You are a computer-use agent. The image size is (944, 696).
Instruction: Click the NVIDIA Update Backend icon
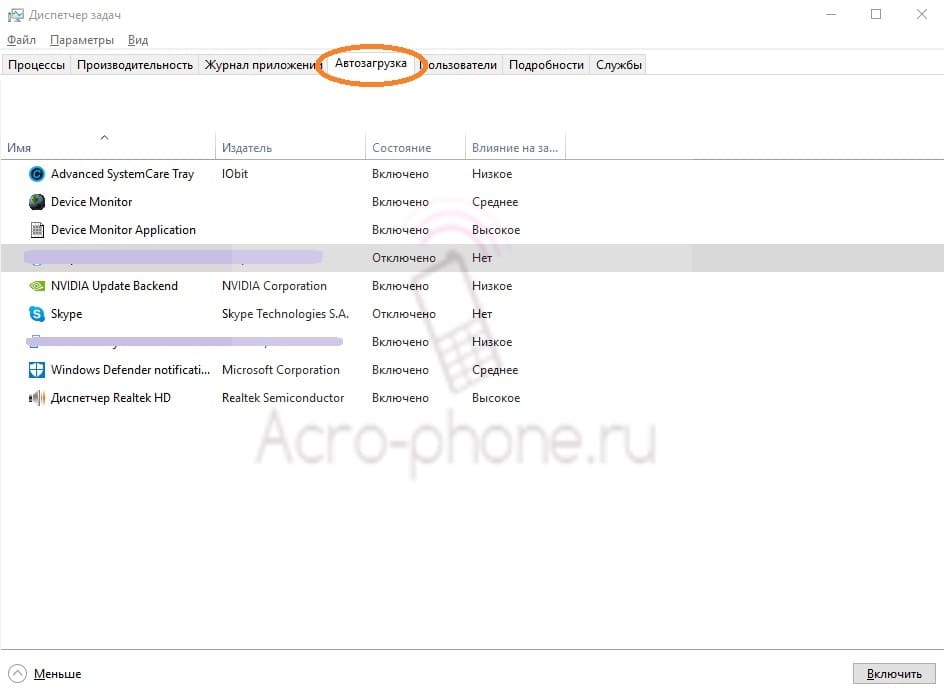pos(37,286)
